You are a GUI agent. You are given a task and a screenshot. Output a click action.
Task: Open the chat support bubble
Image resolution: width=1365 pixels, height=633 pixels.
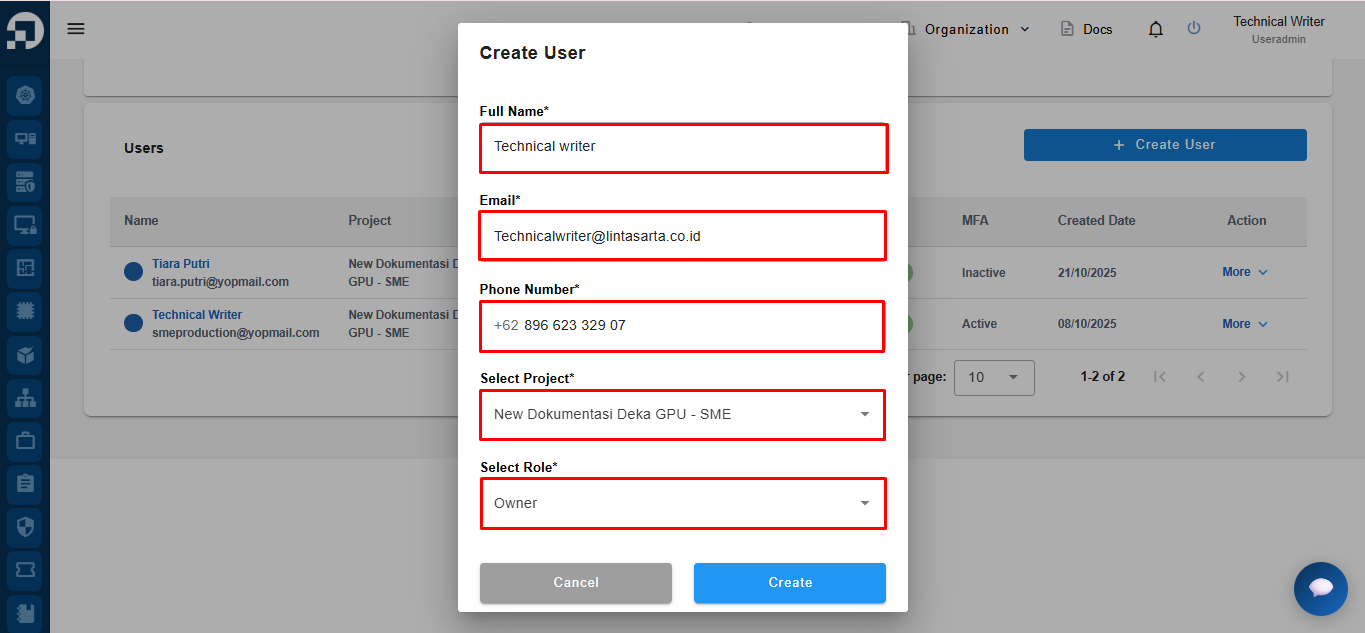pos(1320,588)
